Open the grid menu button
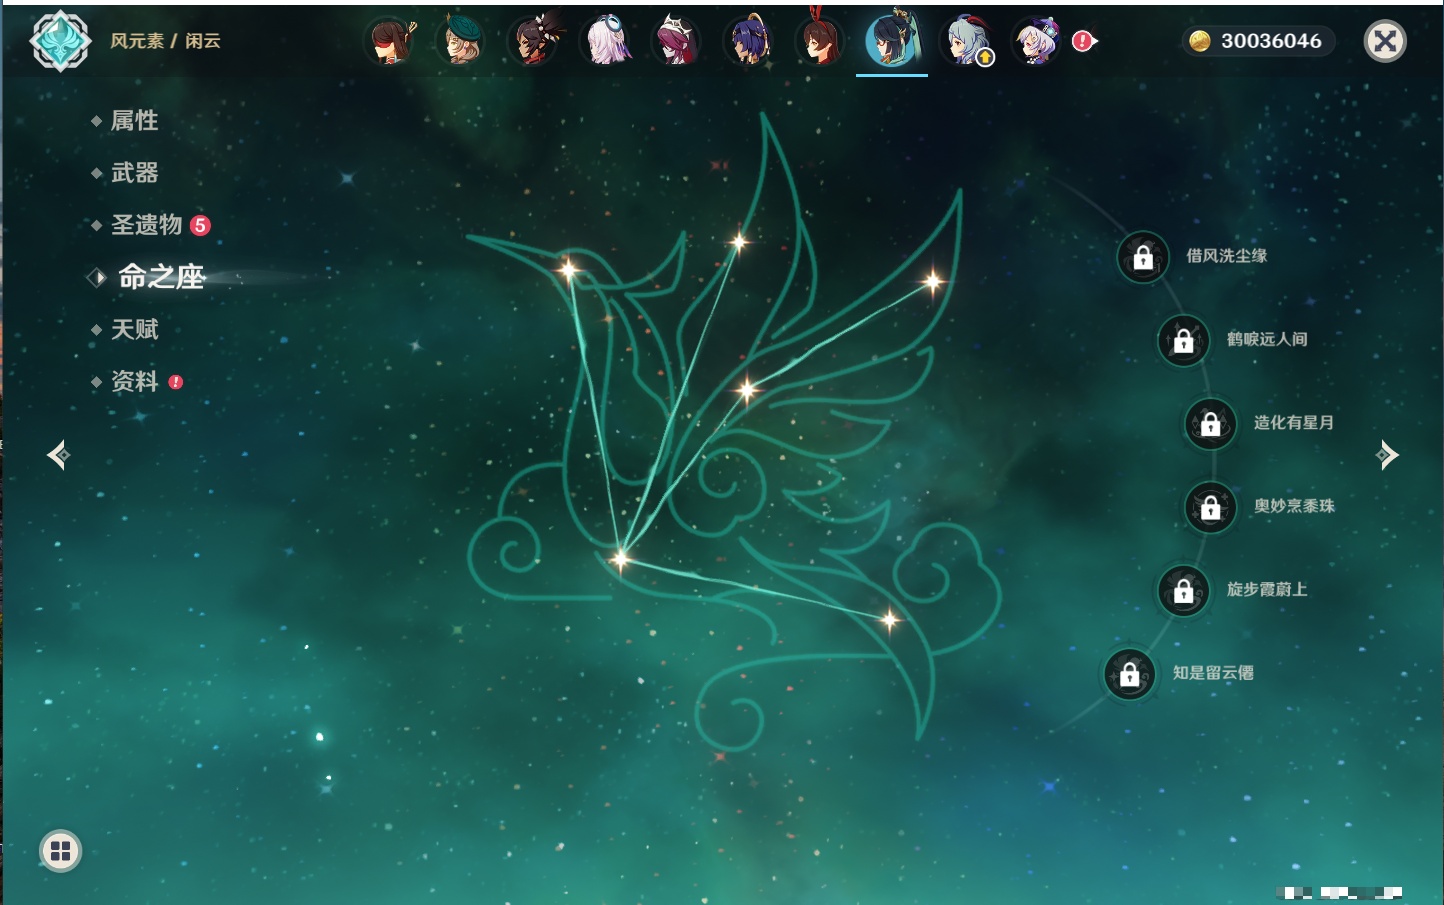1444x905 pixels. (60, 851)
